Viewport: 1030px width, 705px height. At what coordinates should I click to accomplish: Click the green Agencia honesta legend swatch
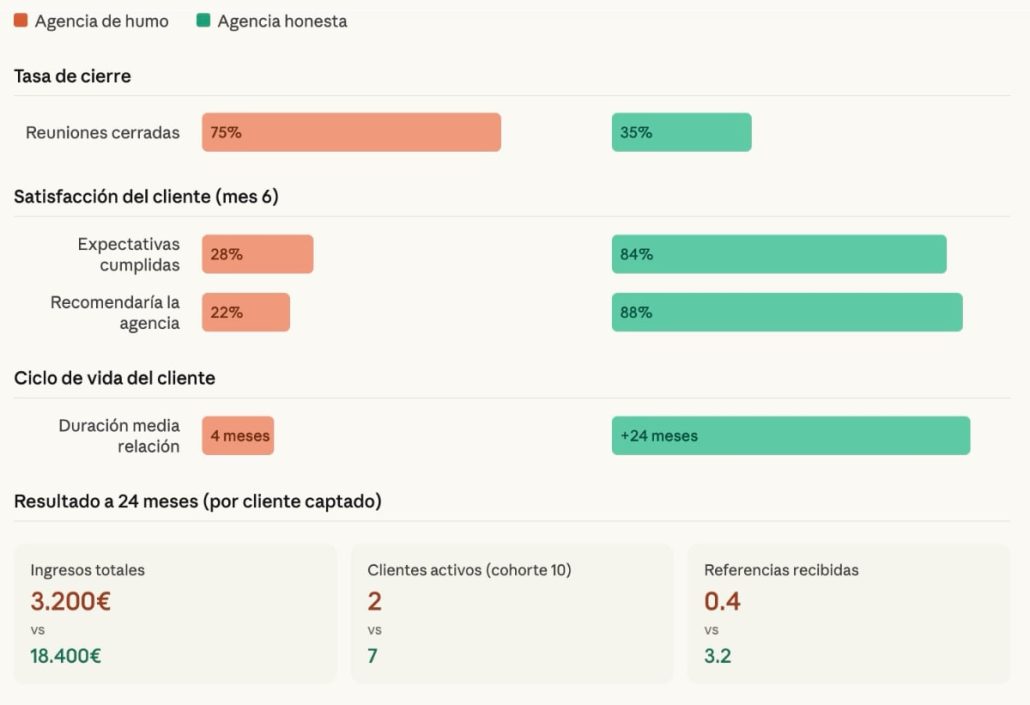pos(204,21)
